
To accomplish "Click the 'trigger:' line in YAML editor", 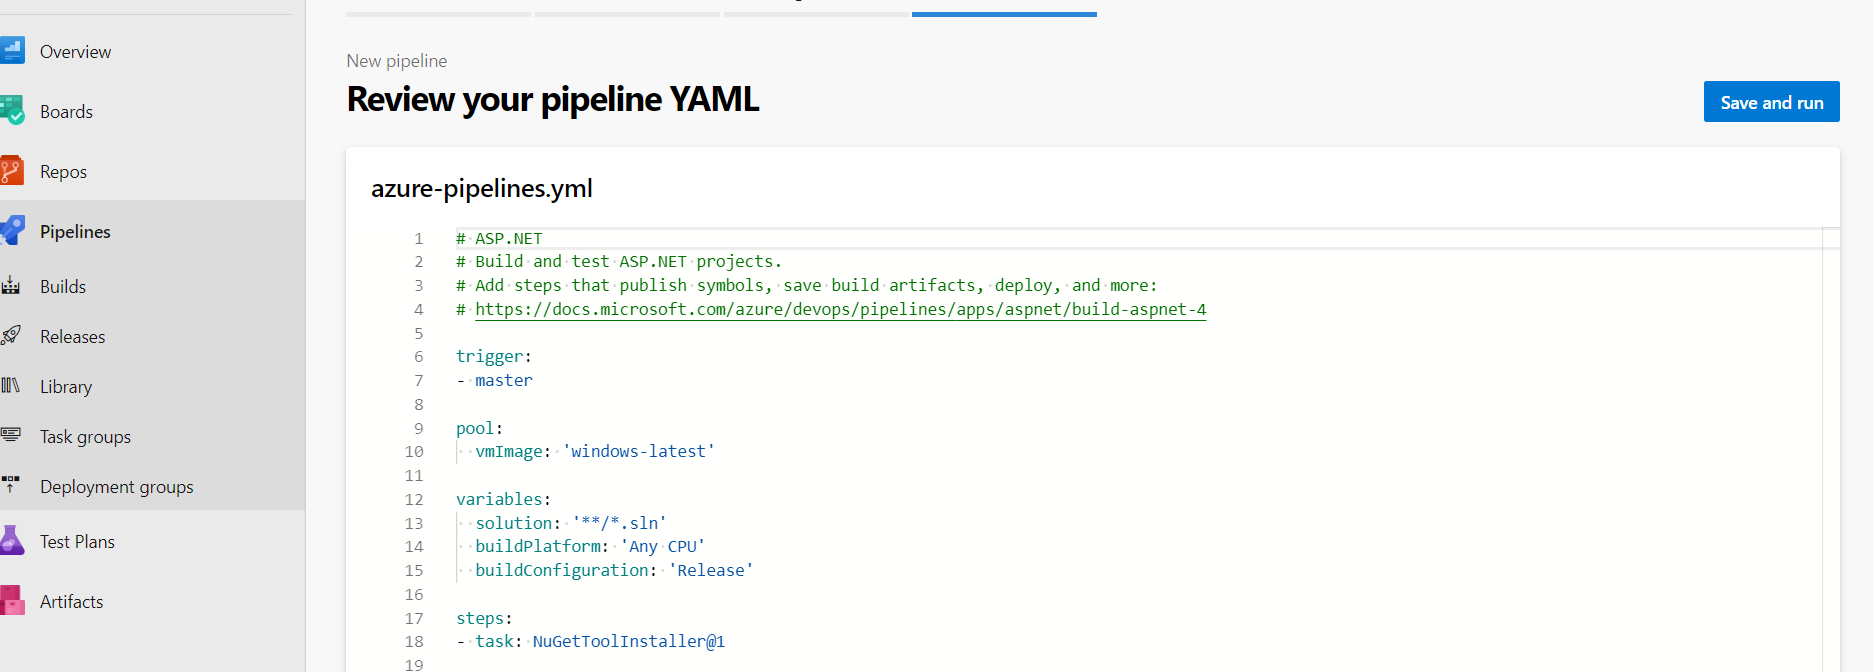I will click(494, 356).
